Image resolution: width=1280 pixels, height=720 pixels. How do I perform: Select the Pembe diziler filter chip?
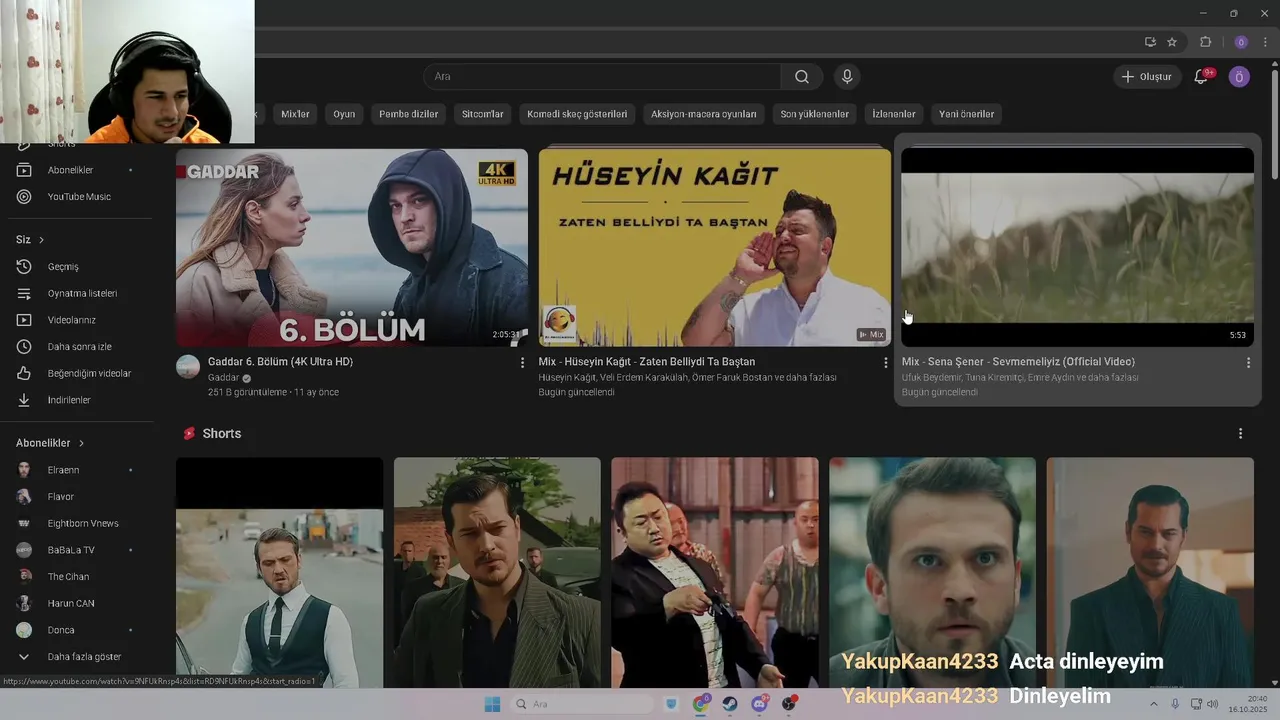click(x=408, y=114)
